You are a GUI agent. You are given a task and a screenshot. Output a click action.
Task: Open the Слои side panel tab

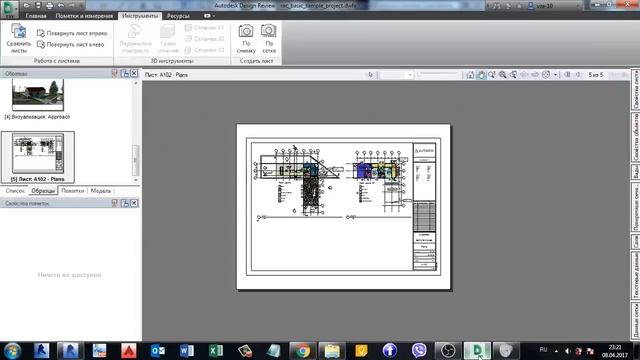(x=636, y=242)
